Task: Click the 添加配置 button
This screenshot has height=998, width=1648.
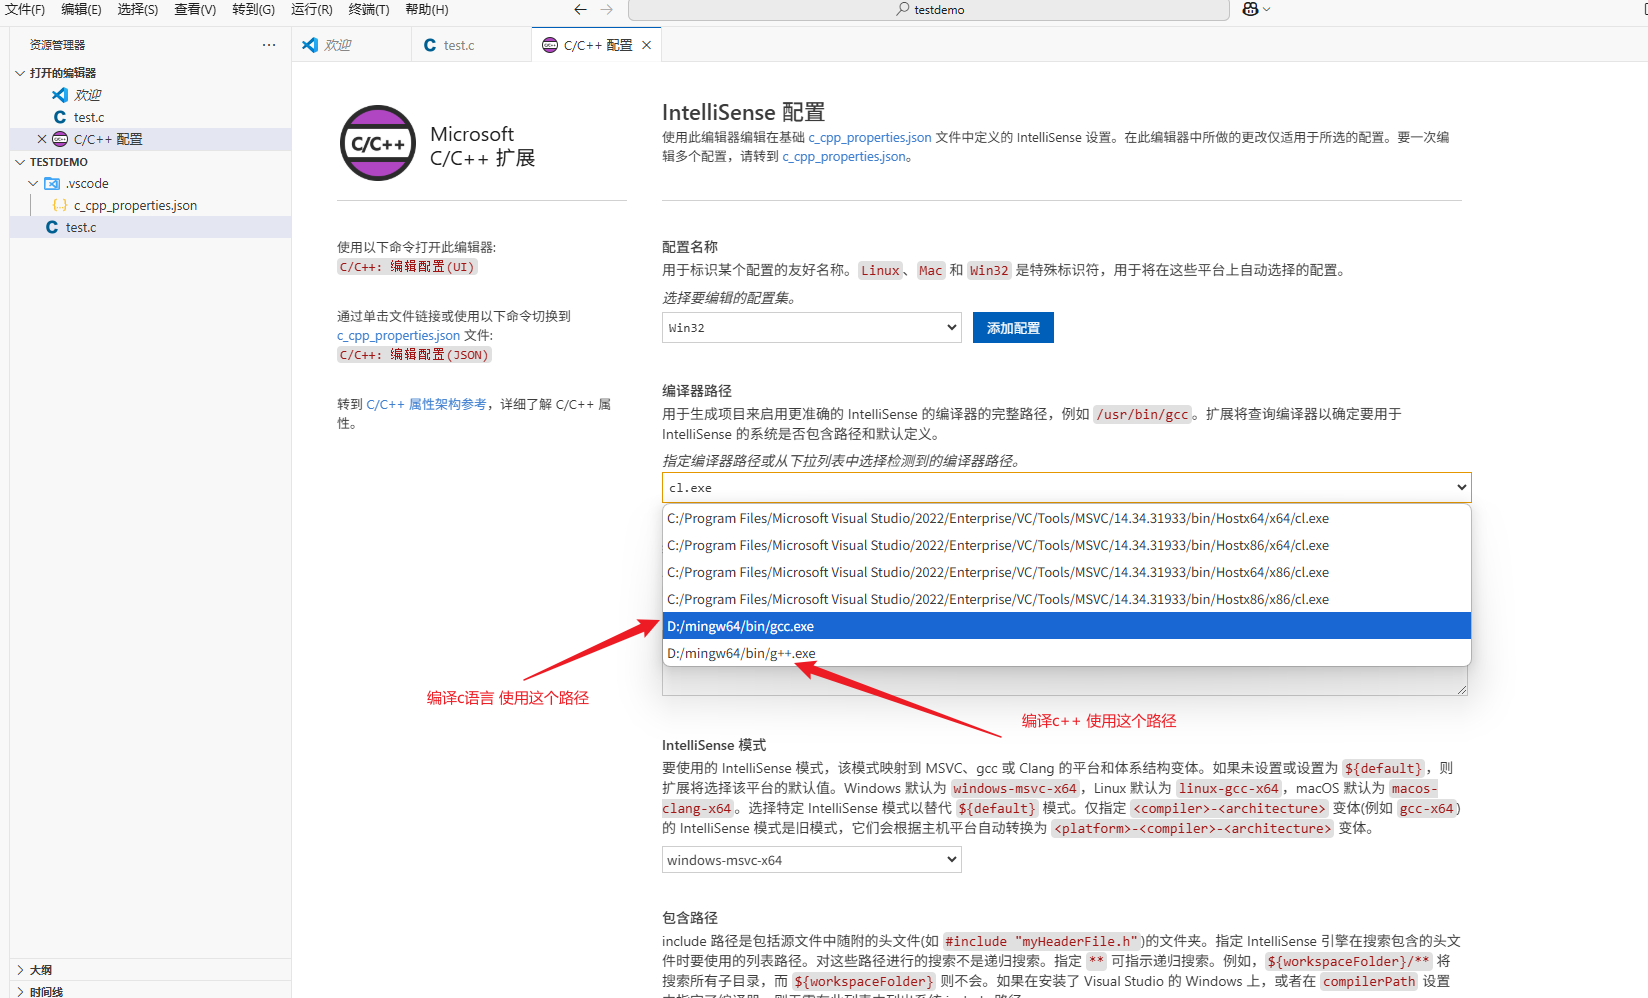Action: 1013,327
